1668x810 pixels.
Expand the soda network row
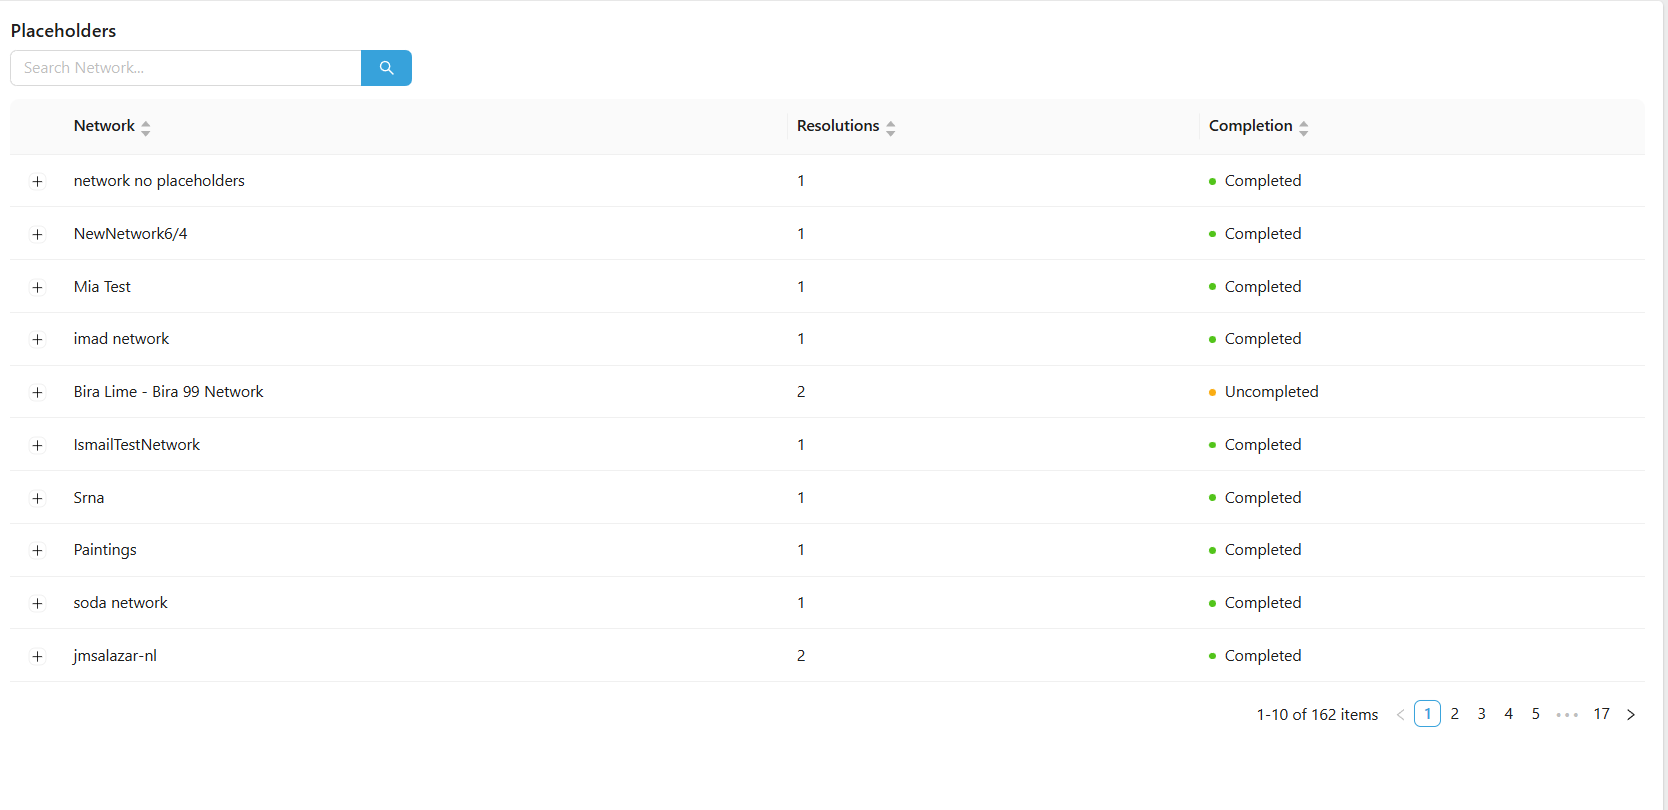37,603
